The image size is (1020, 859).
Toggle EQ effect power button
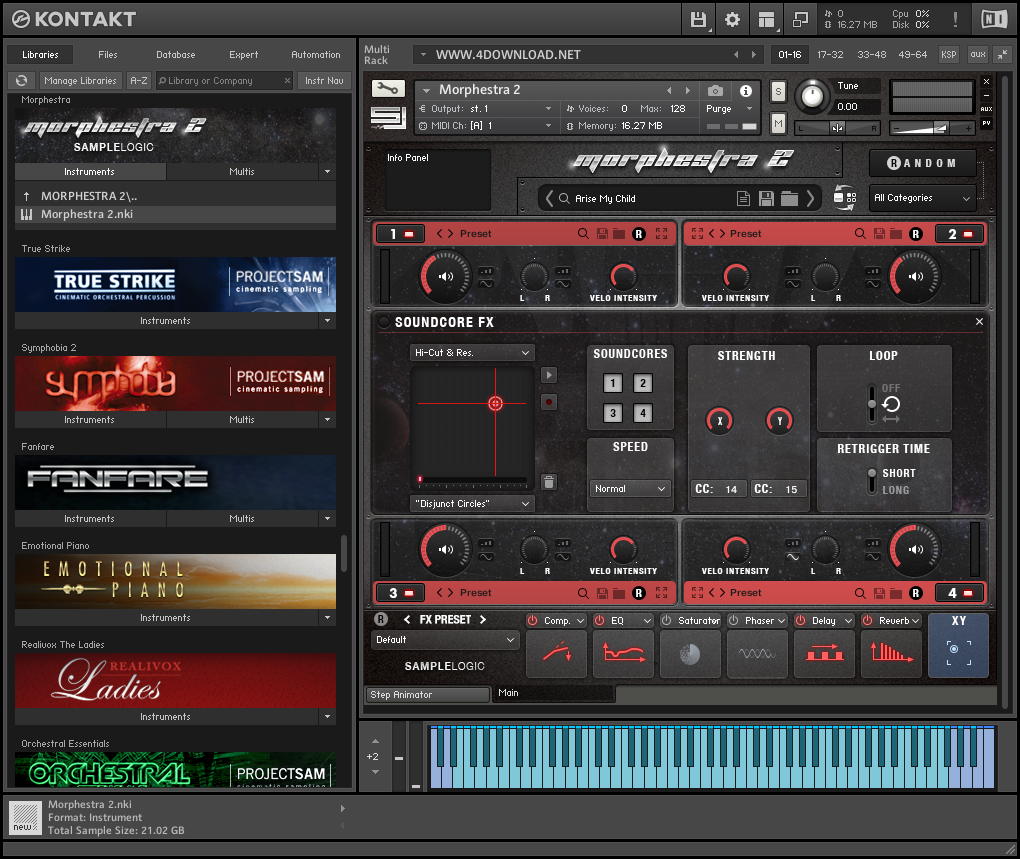599,620
